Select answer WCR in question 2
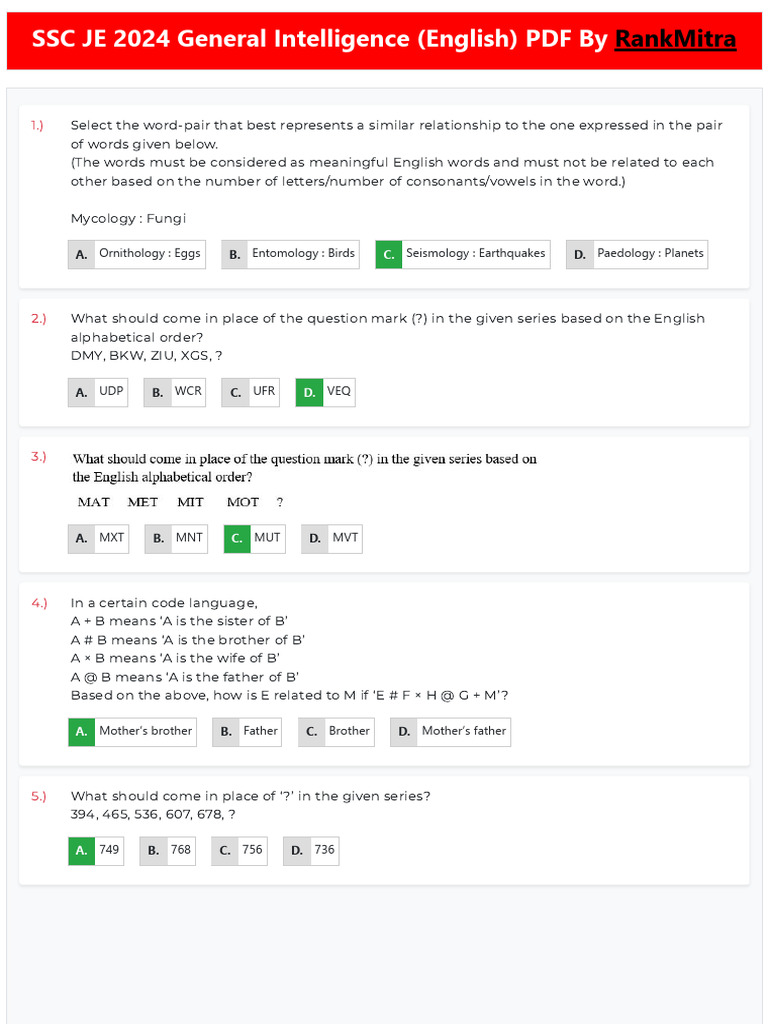768x1024 pixels. coord(175,392)
